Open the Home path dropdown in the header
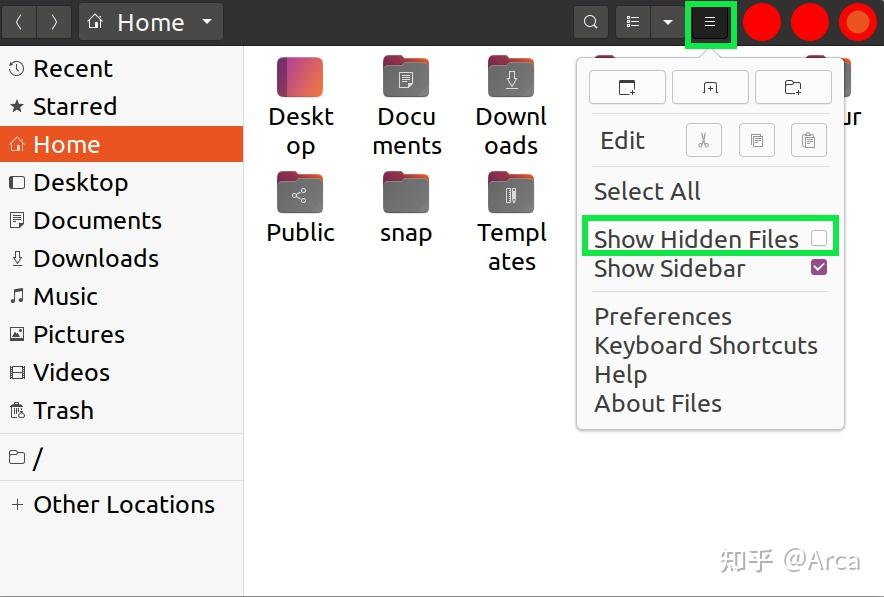The height and width of the screenshot is (597, 884). point(205,21)
